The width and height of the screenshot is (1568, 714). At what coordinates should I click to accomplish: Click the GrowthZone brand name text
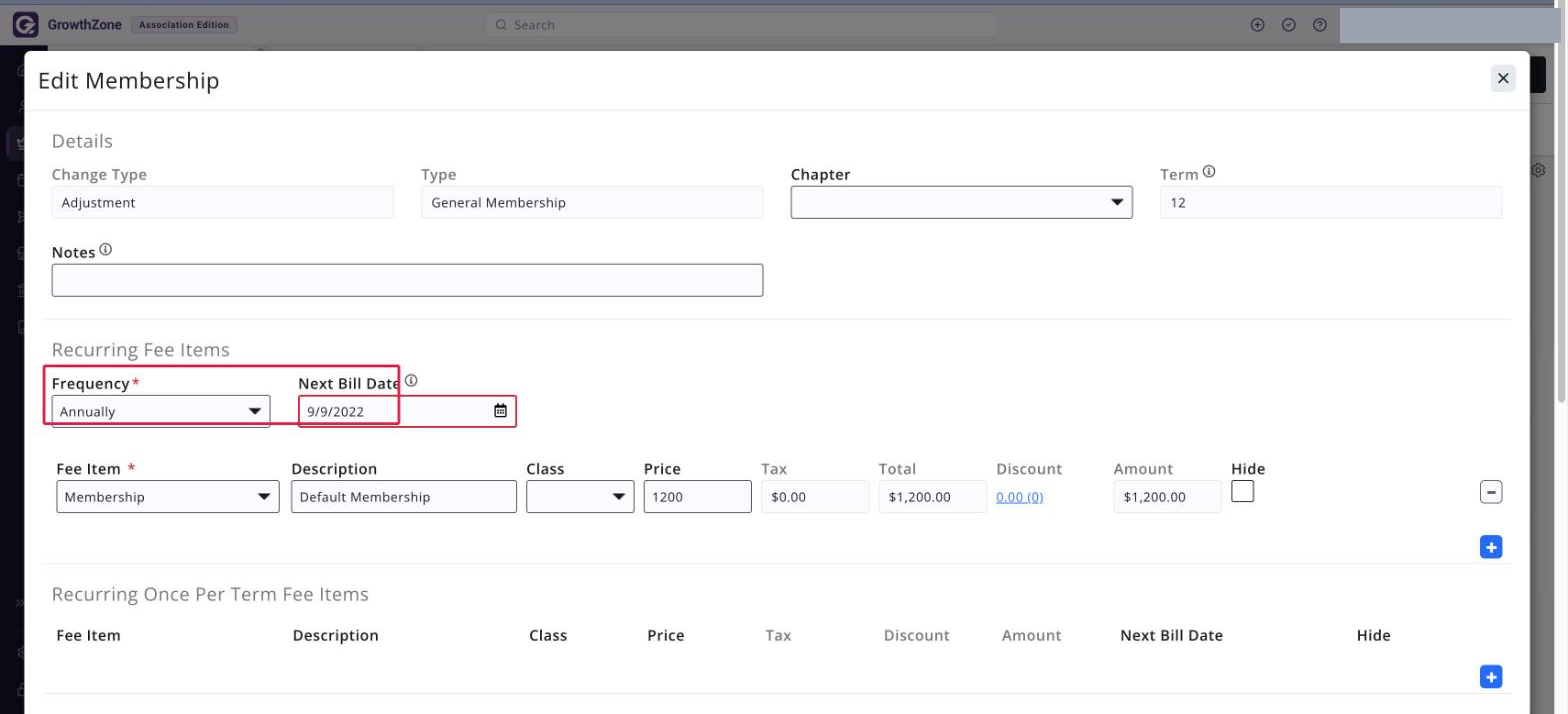(x=84, y=25)
